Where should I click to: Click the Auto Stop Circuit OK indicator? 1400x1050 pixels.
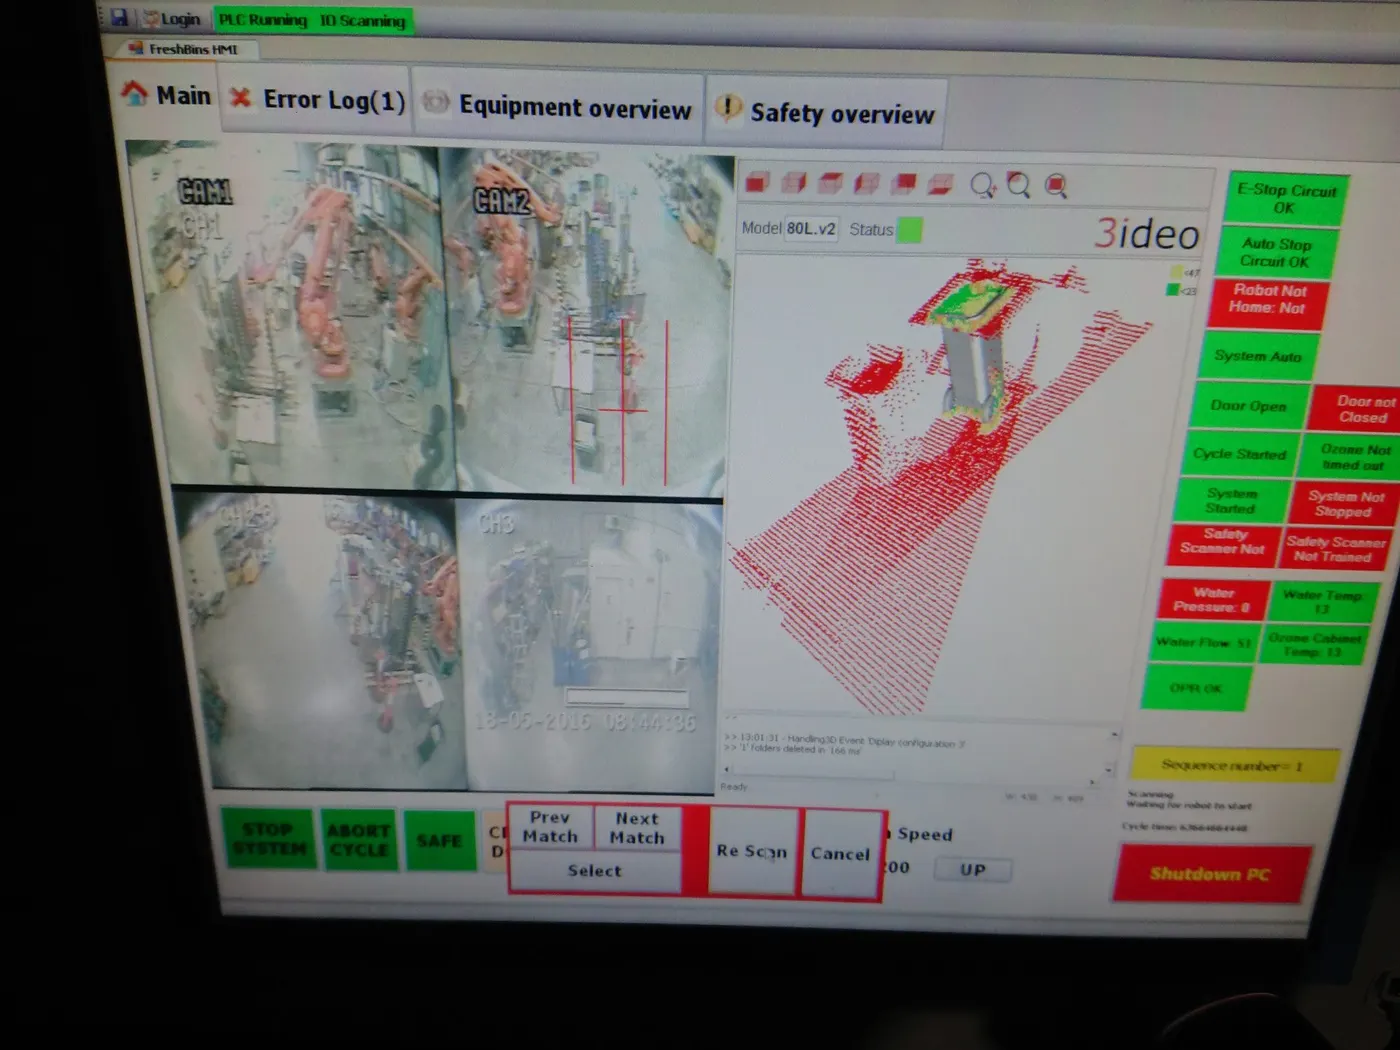[1275, 252]
